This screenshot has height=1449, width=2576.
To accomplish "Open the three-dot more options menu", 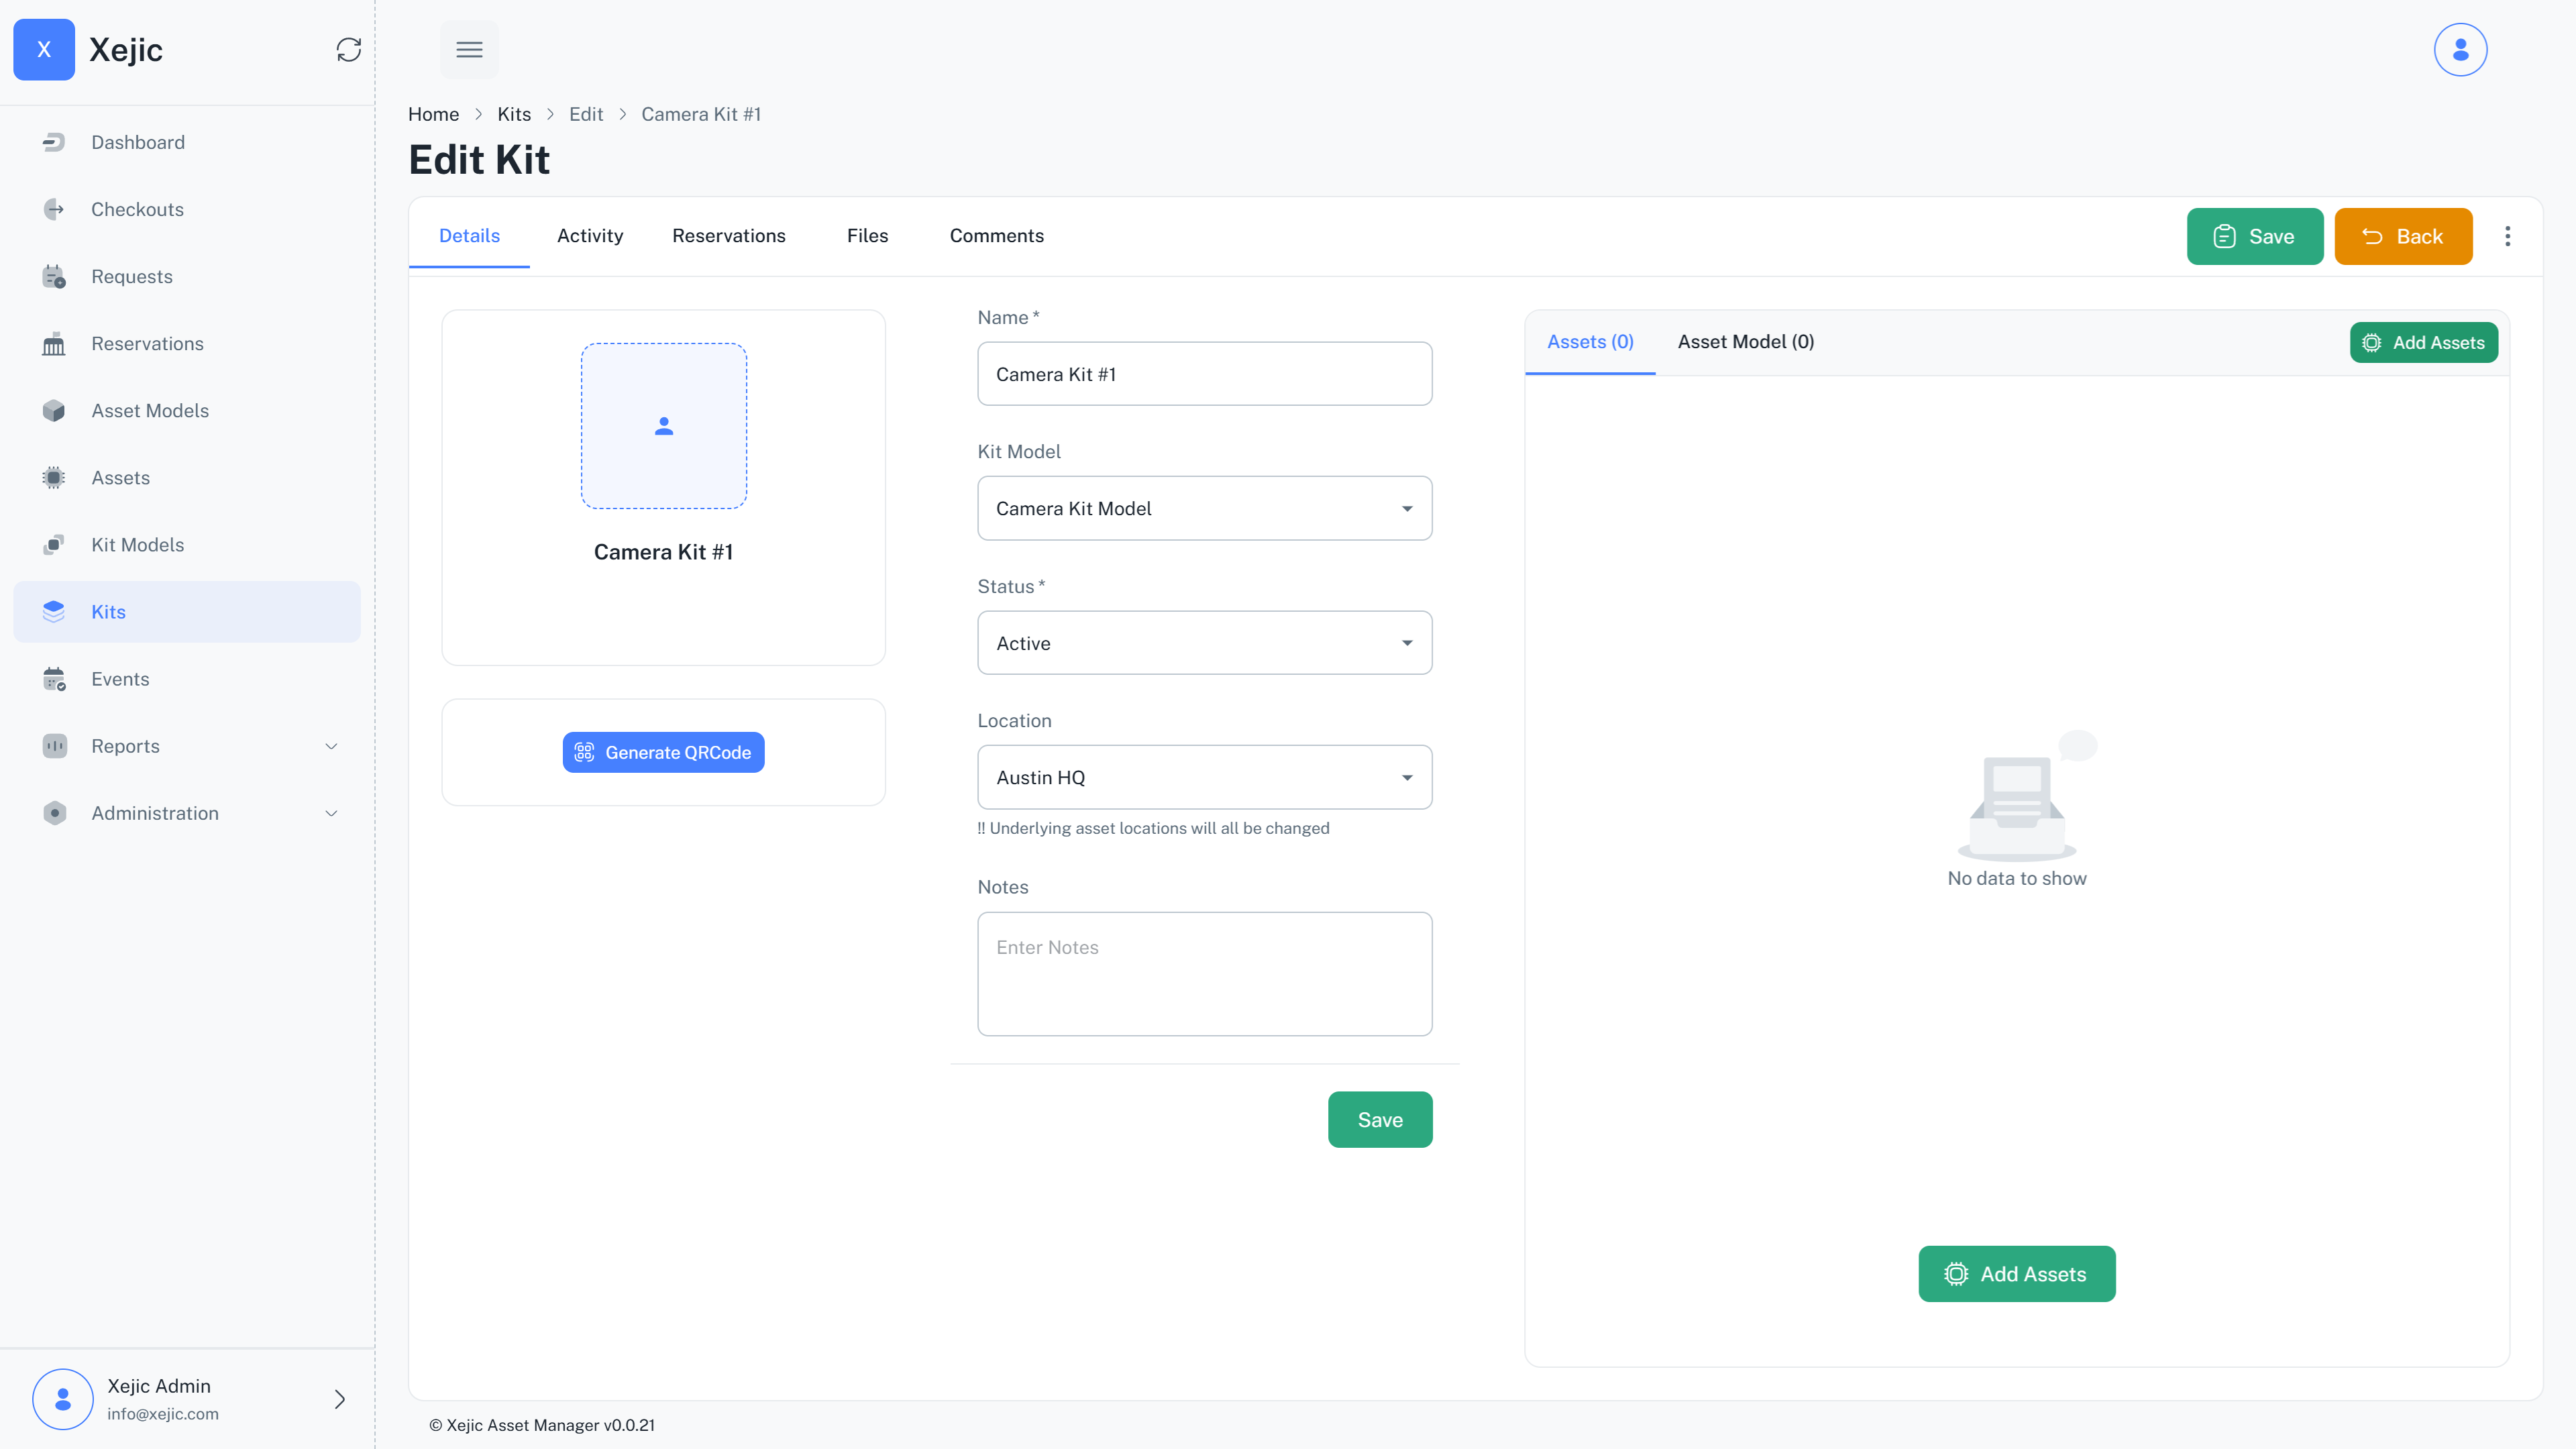I will point(2507,236).
